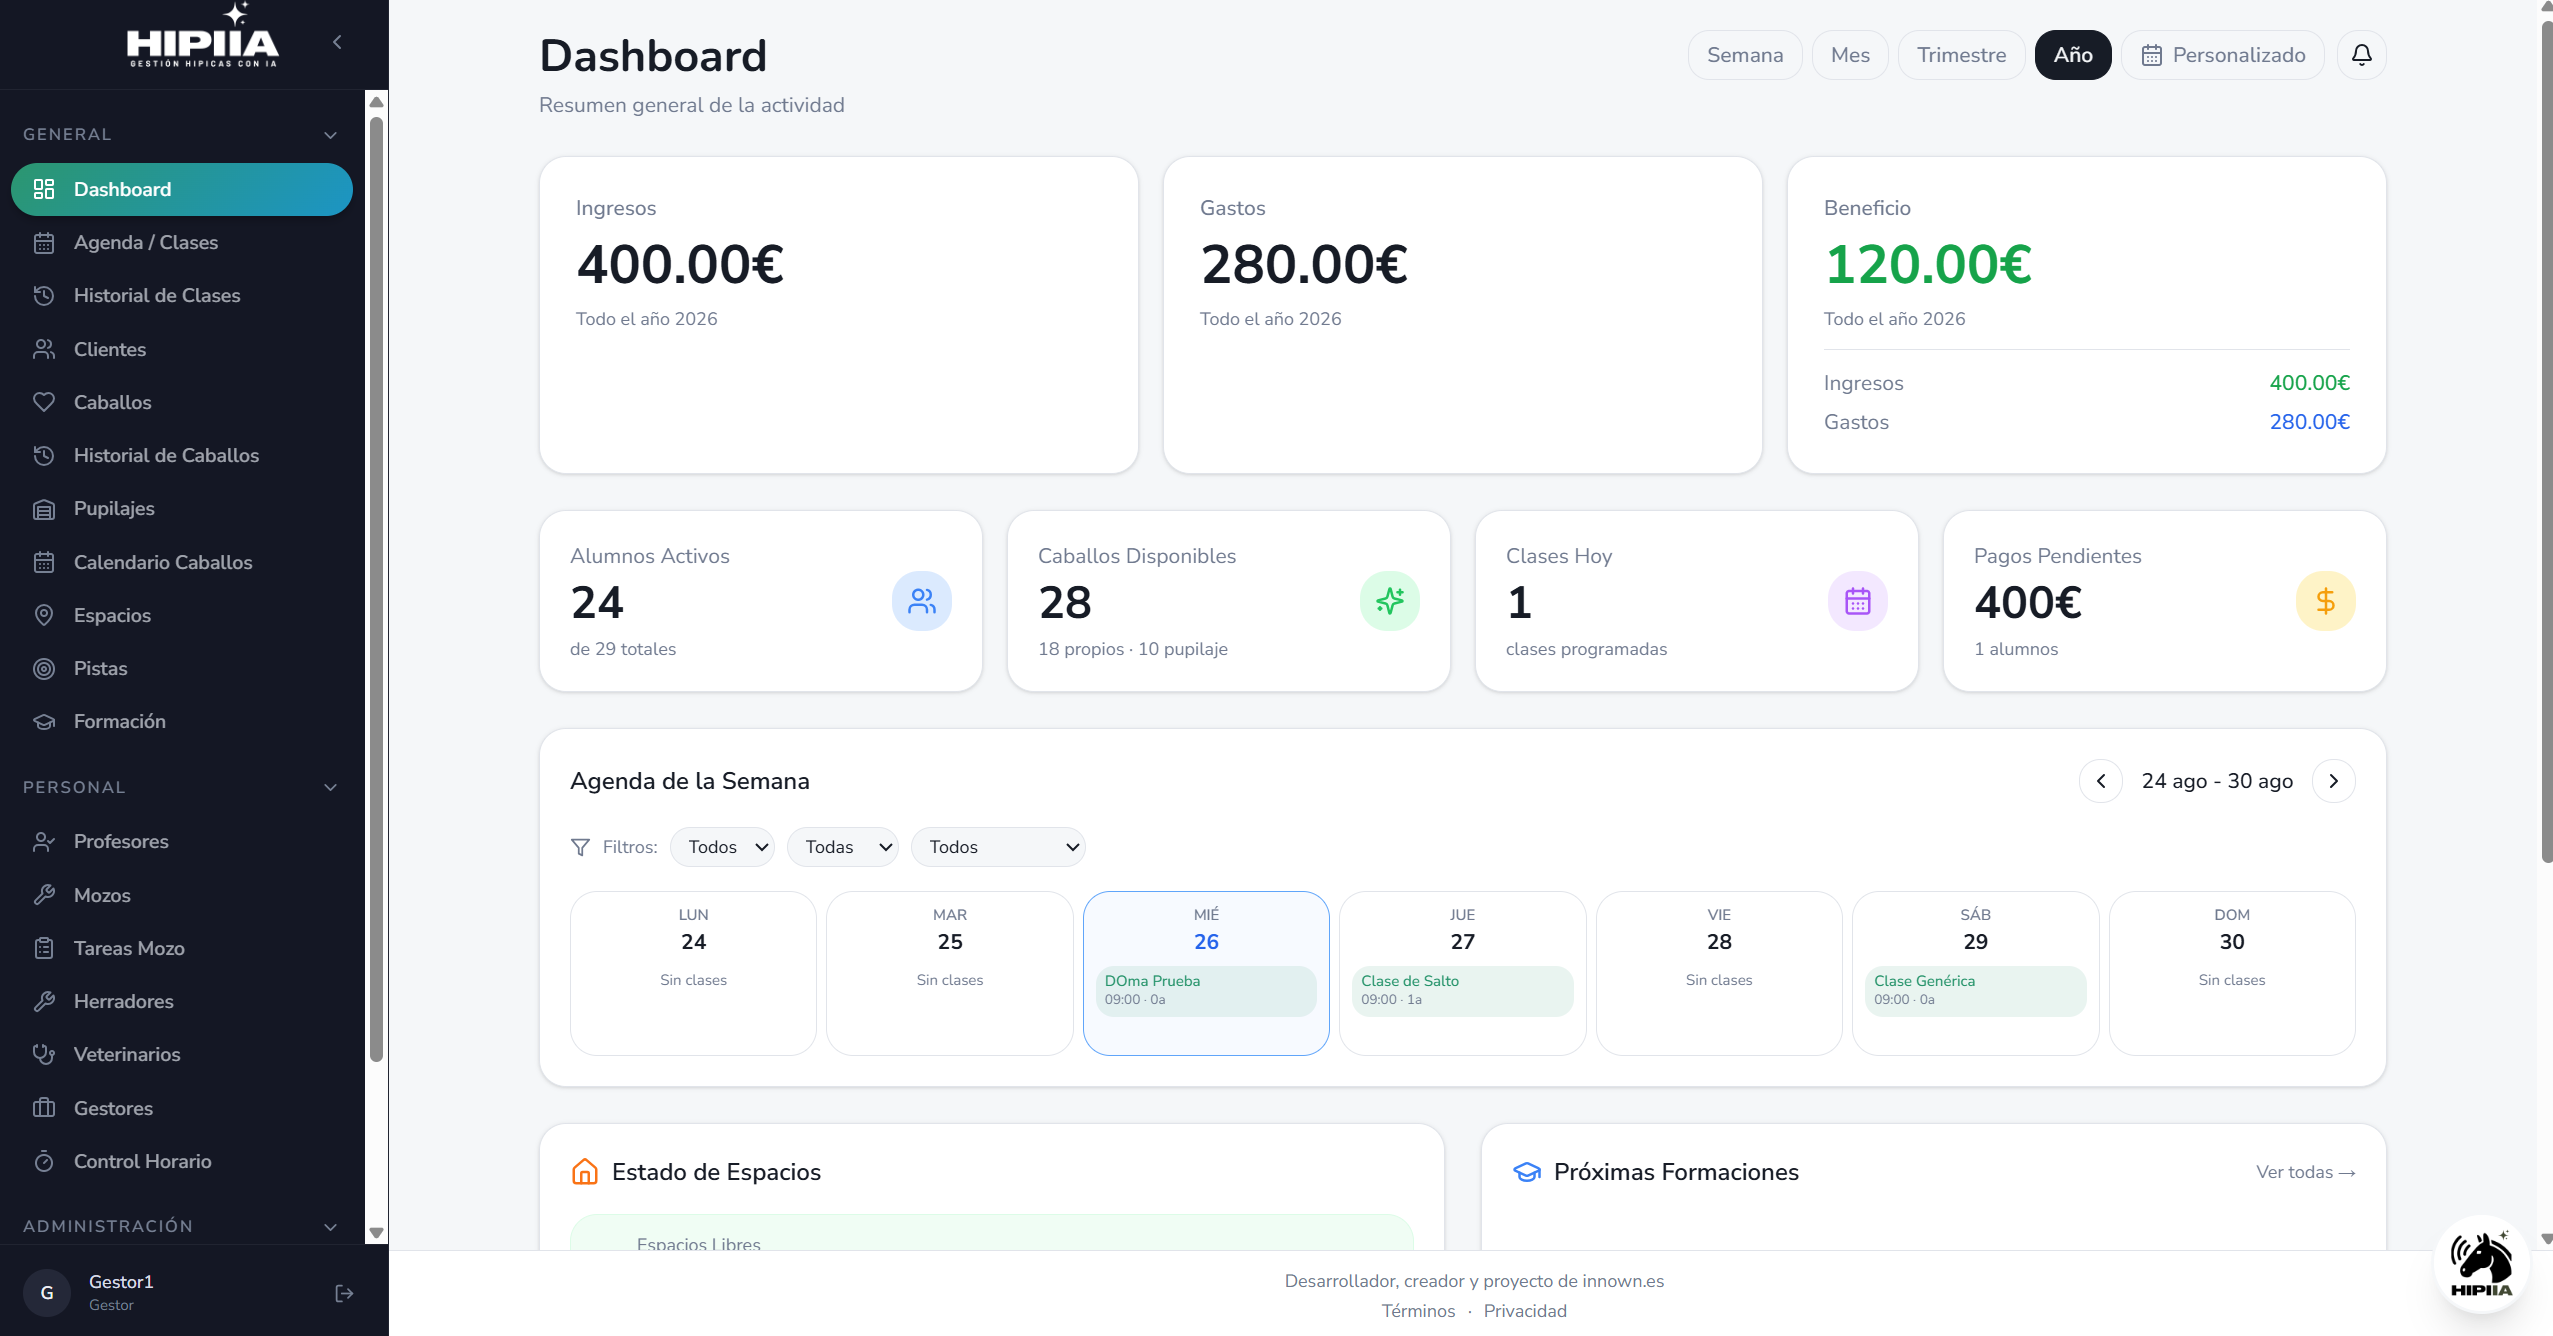Open the Privacidad link in footer

point(1525,1311)
